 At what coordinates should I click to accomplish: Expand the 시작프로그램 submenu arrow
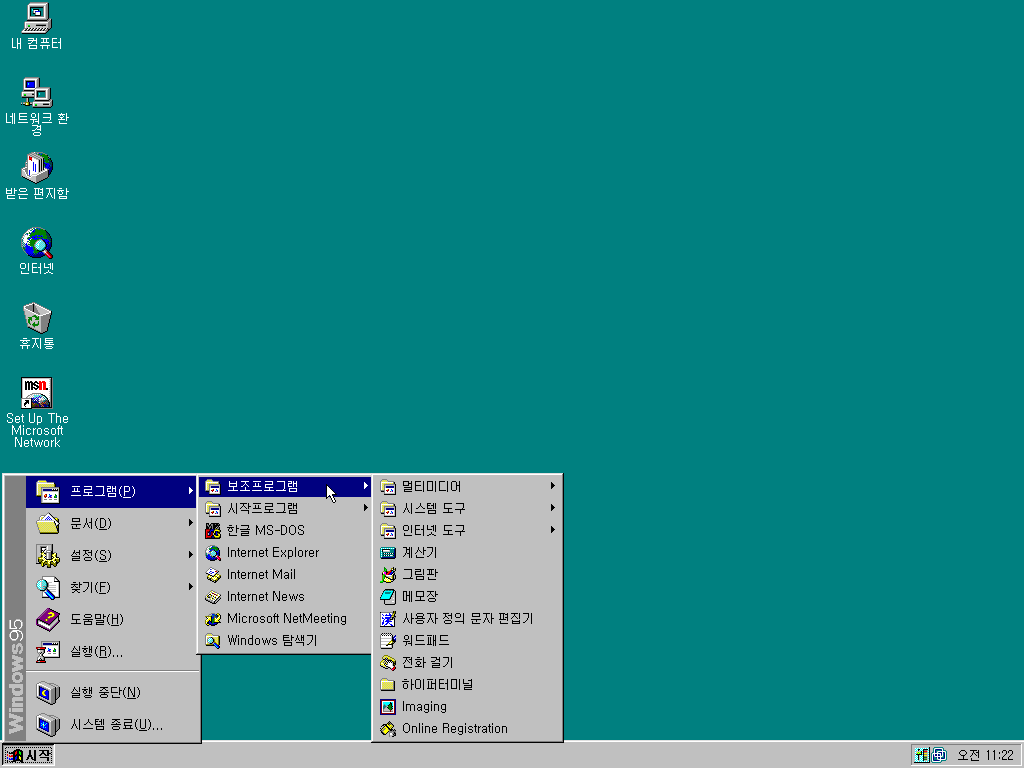tap(365, 507)
